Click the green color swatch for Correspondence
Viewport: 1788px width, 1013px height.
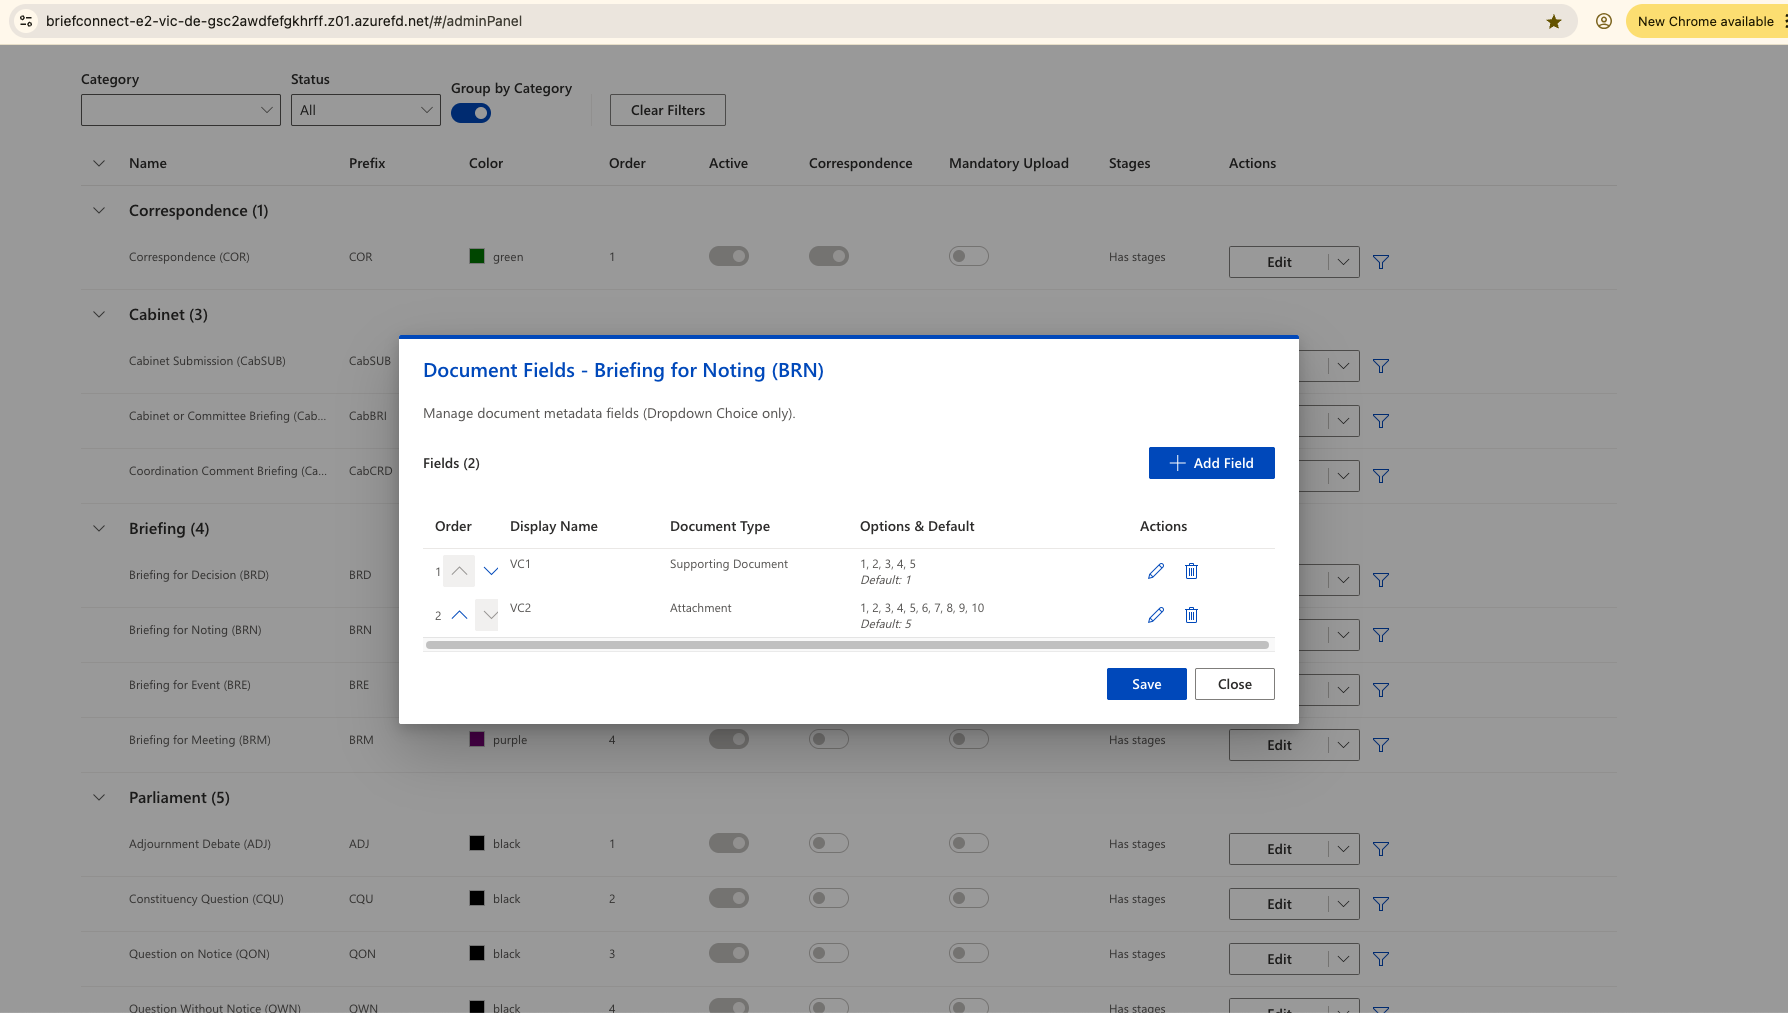point(477,256)
